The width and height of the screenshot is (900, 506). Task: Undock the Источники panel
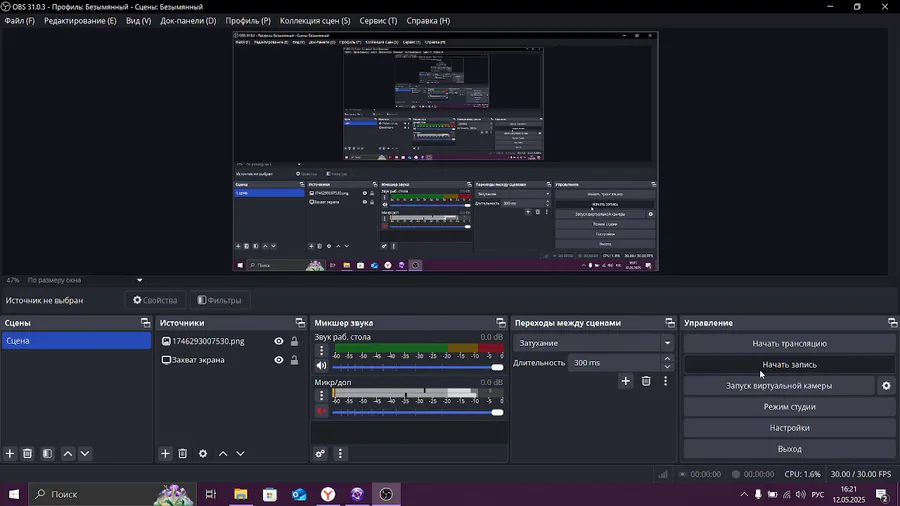pyautogui.click(x=300, y=323)
